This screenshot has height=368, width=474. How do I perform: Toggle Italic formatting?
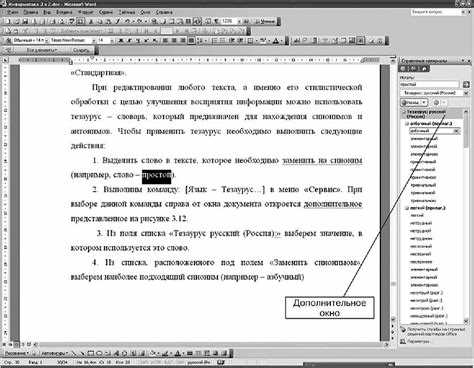pos(130,40)
